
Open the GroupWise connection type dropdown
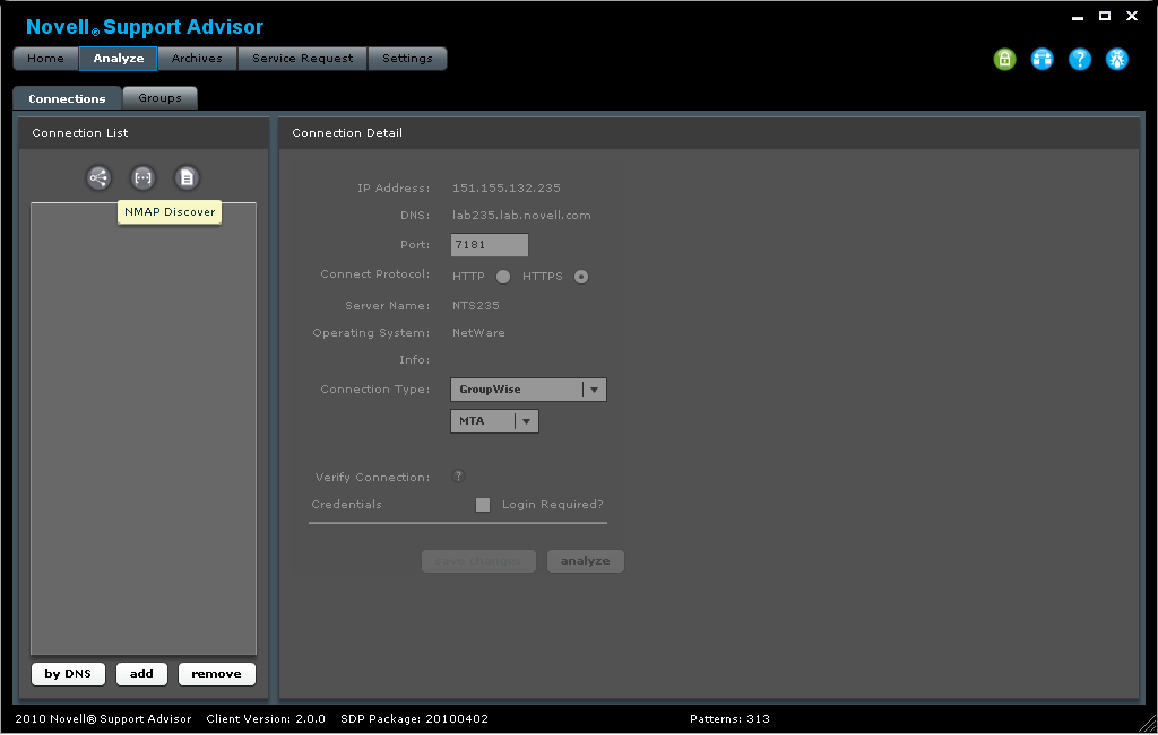click(x=528, y=389)
